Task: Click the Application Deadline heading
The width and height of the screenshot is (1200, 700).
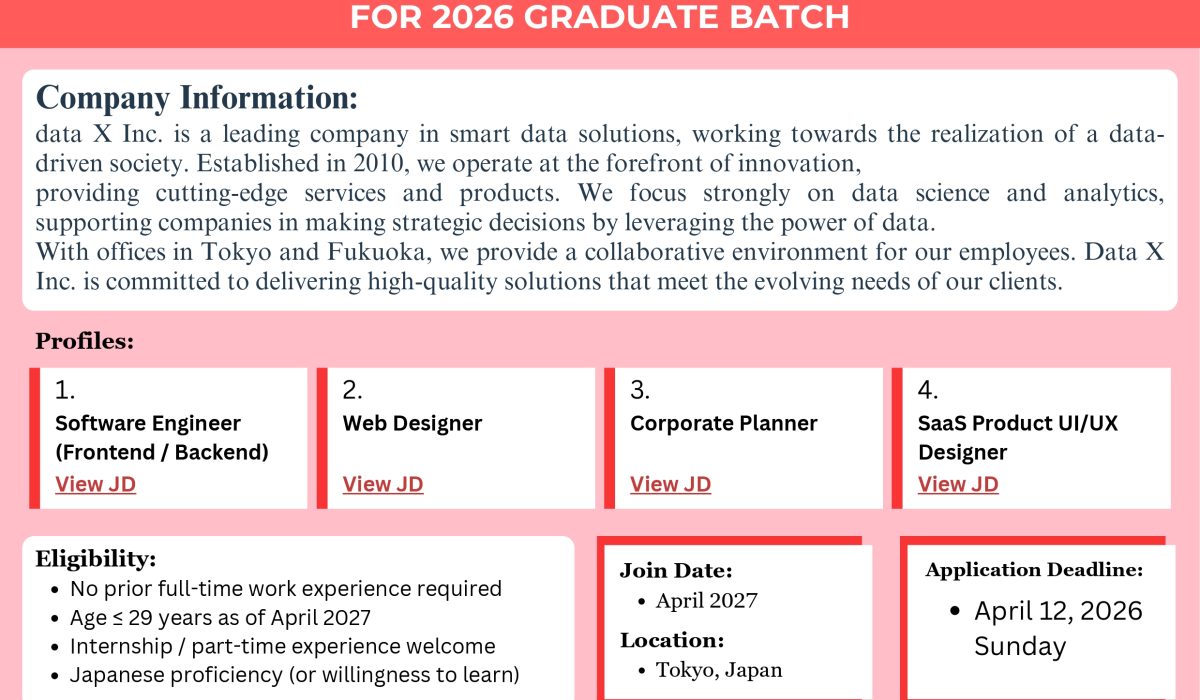Action: [x=1034, y=570]
